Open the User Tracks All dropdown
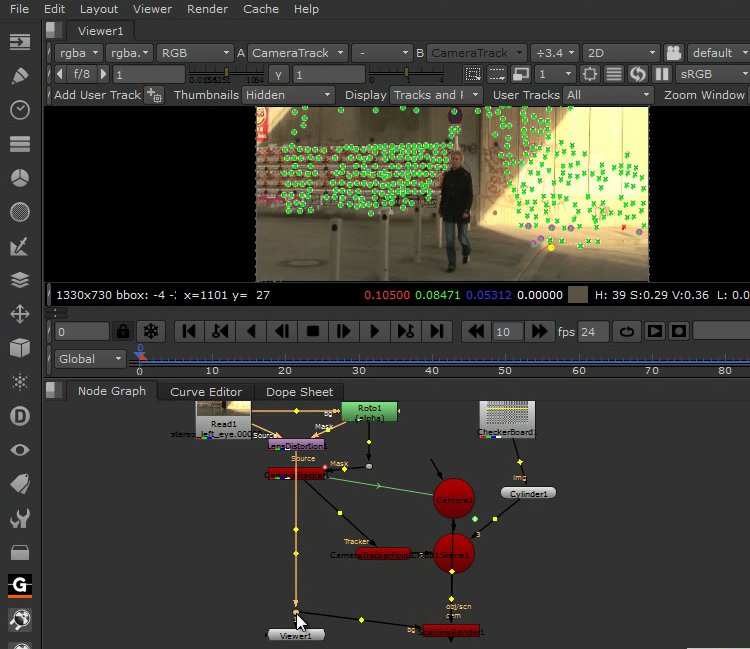 (608, 95)
